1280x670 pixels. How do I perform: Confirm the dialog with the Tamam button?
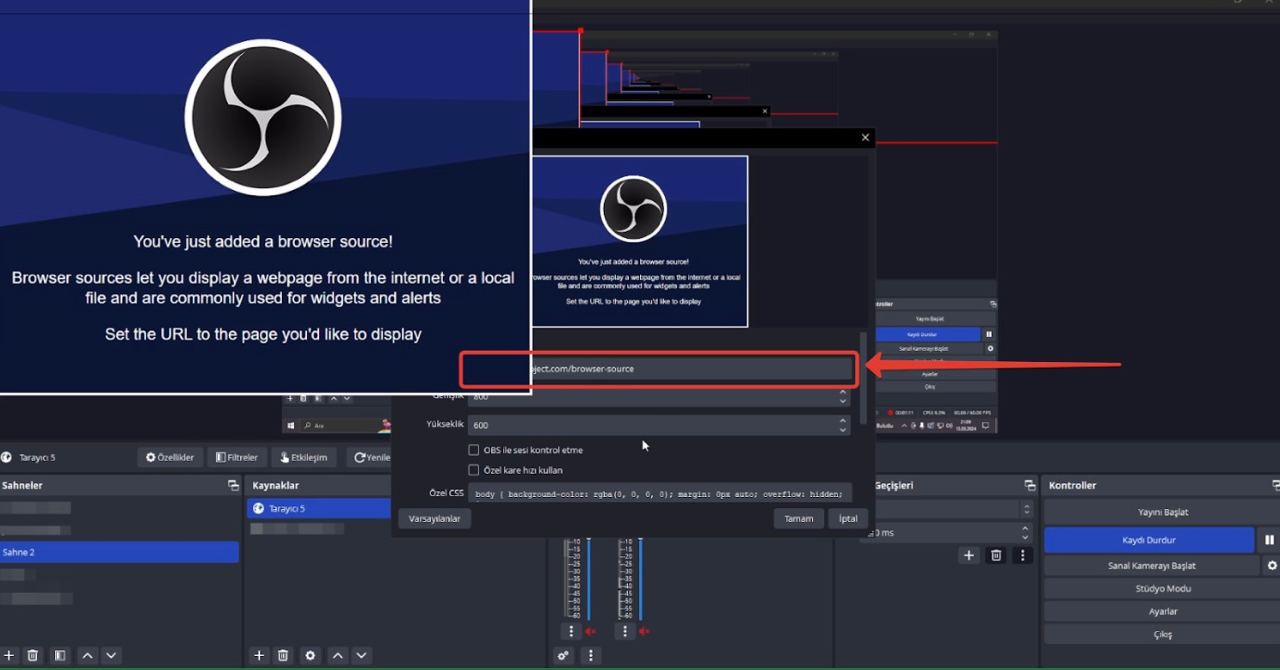tap(798, 518)
